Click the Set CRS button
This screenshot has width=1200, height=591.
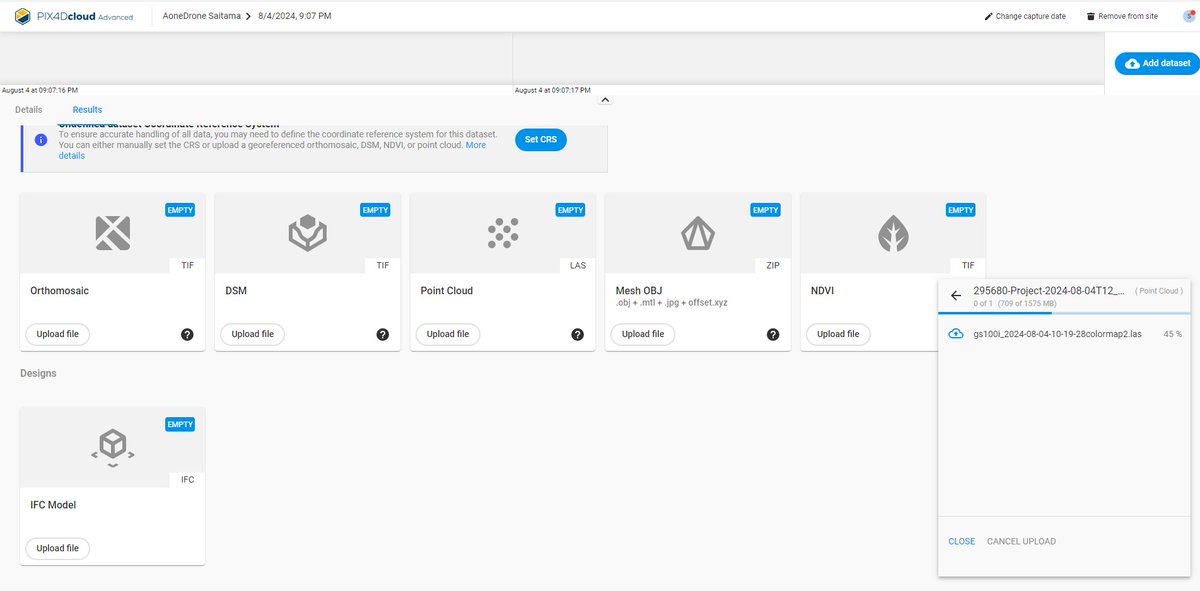click(540, 140)
